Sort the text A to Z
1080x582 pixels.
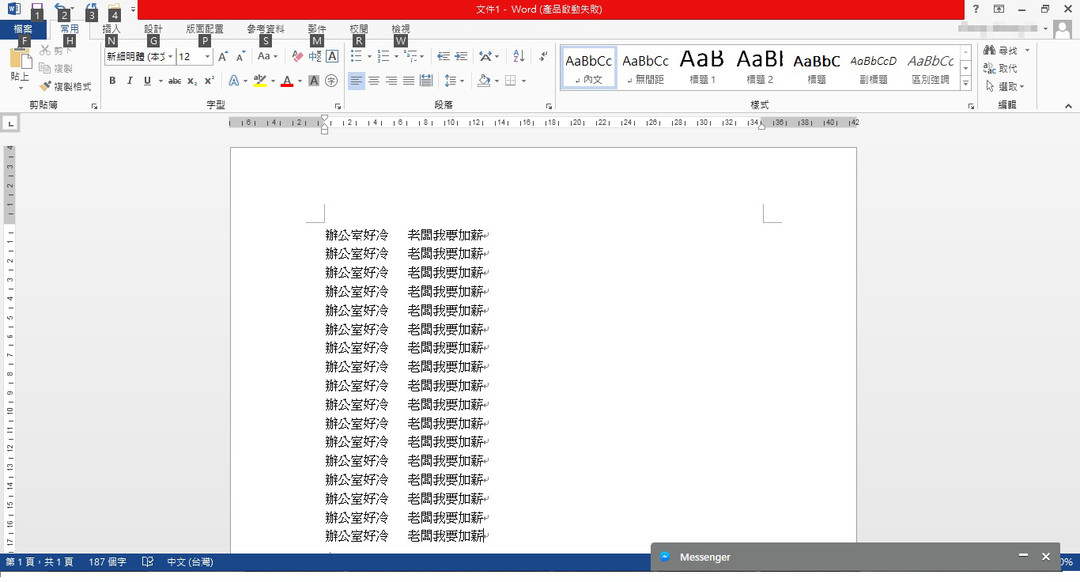tap(519, 56)
